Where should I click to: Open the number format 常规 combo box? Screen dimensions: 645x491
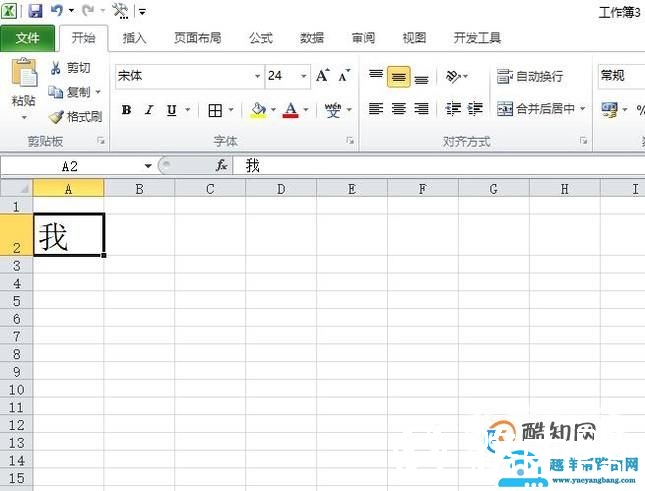[x=622, y=76]
